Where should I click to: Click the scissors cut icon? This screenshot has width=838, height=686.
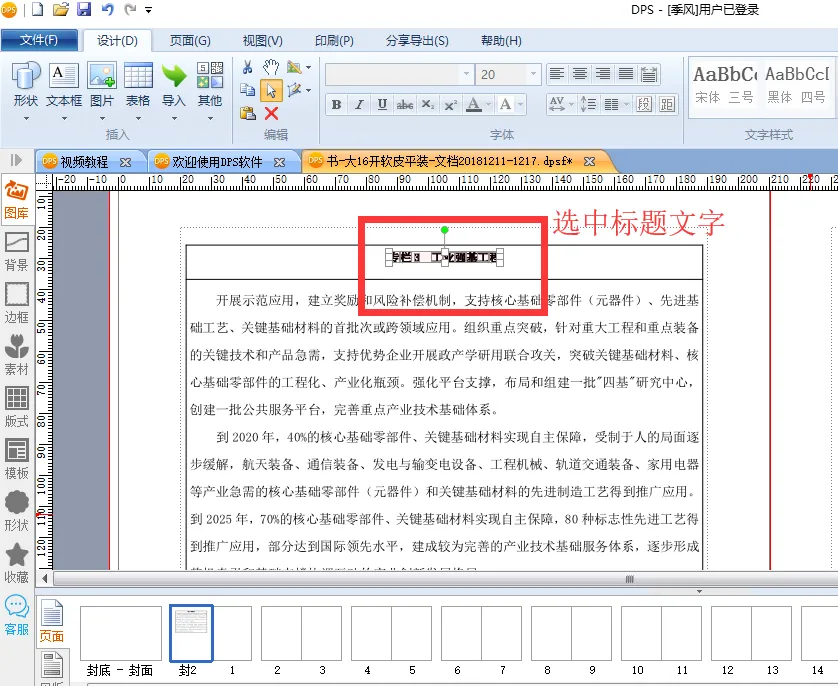click(247, 67)
